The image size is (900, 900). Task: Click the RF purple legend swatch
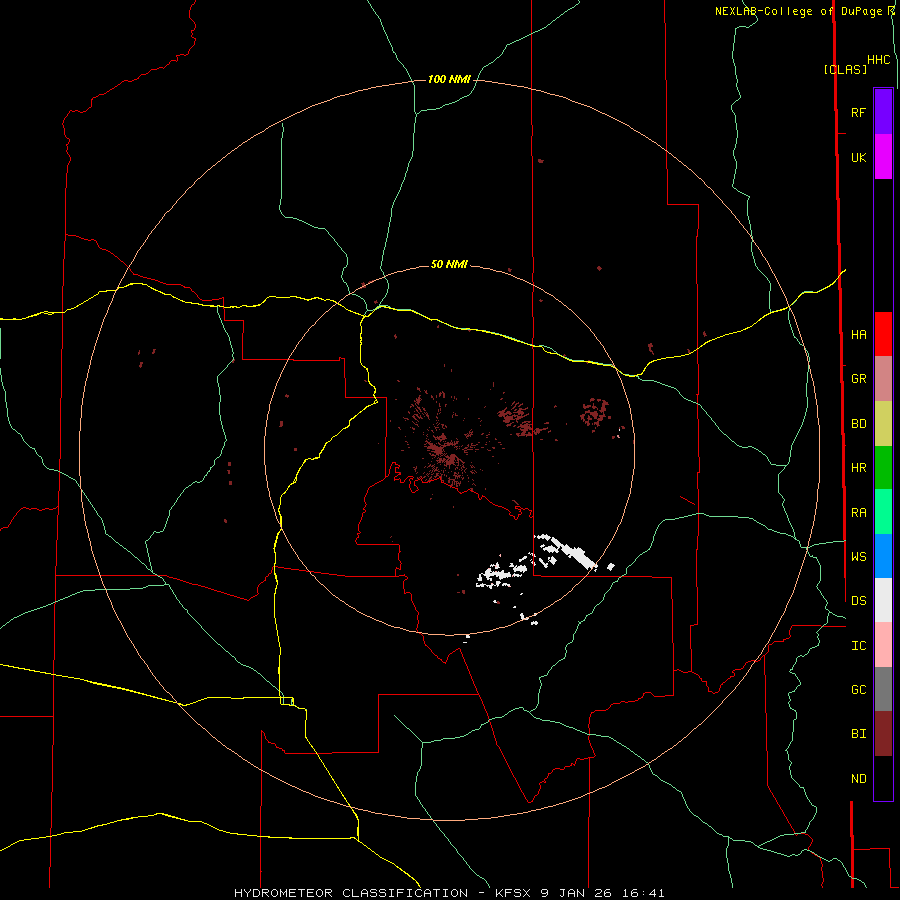[883, 112]
